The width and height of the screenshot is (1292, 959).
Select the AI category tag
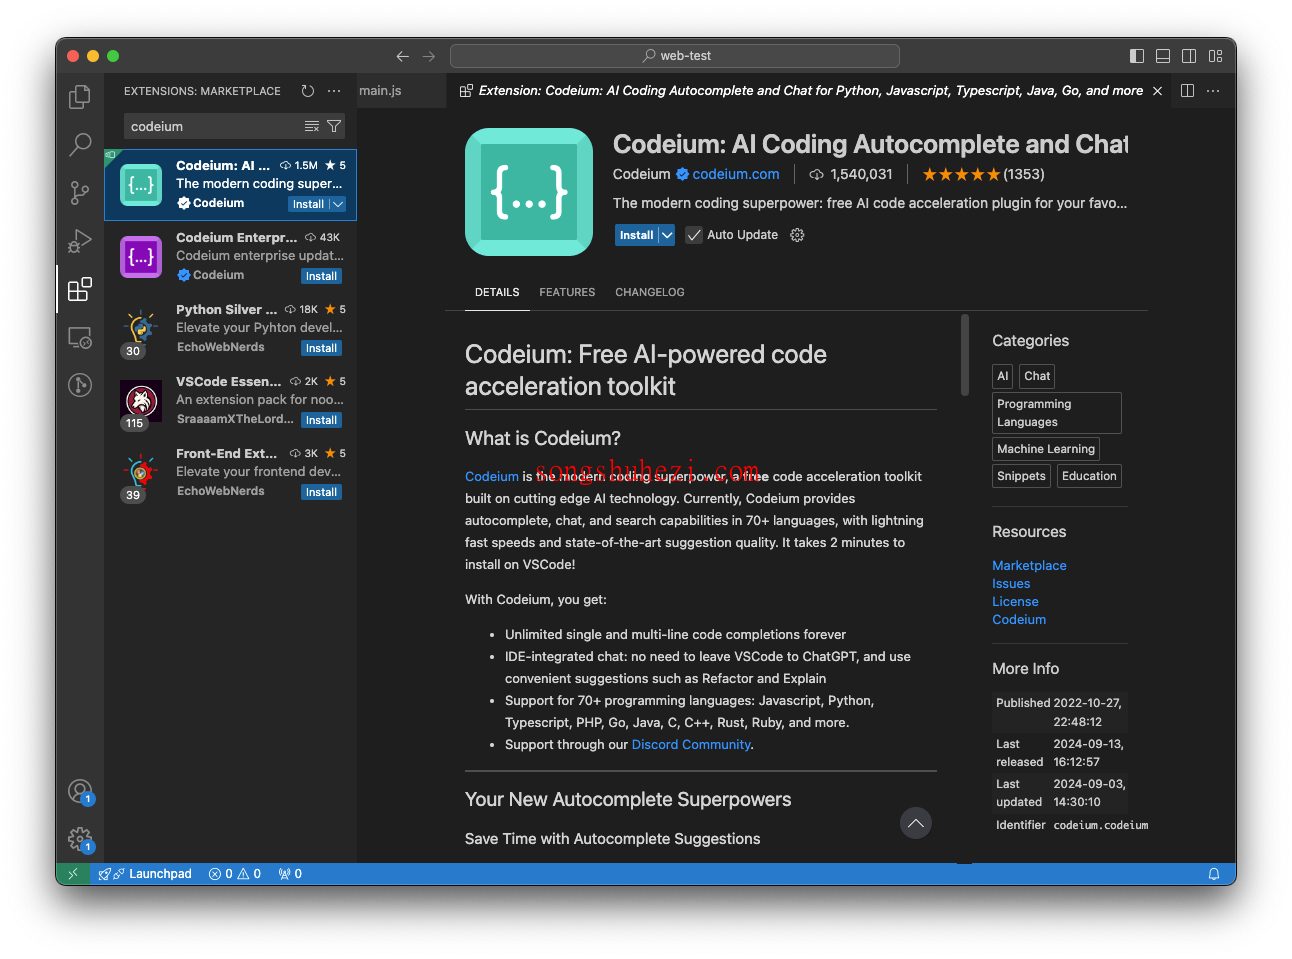(x=1003, y=376)
